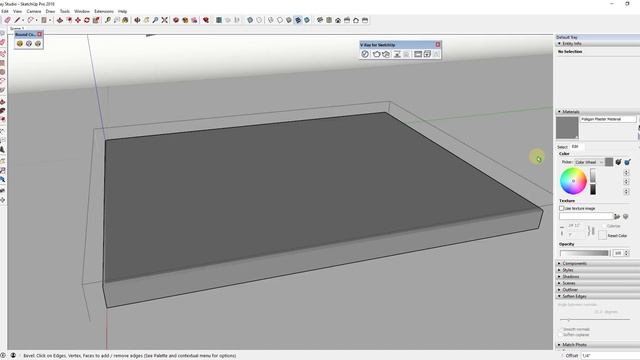Open V-Ray Asset Editor icon

point(365,54)
